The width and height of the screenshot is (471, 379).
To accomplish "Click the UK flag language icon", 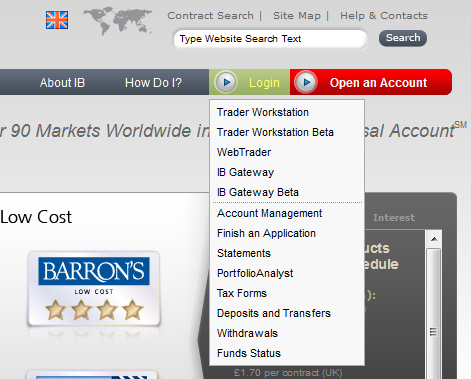I will [x=57, y=20].
